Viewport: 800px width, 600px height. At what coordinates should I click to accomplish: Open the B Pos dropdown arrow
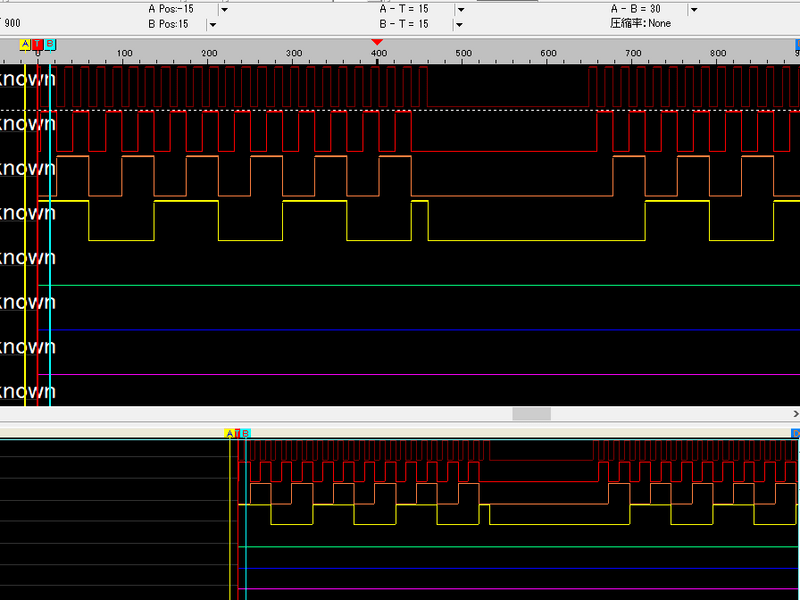[x=212, y=24]
